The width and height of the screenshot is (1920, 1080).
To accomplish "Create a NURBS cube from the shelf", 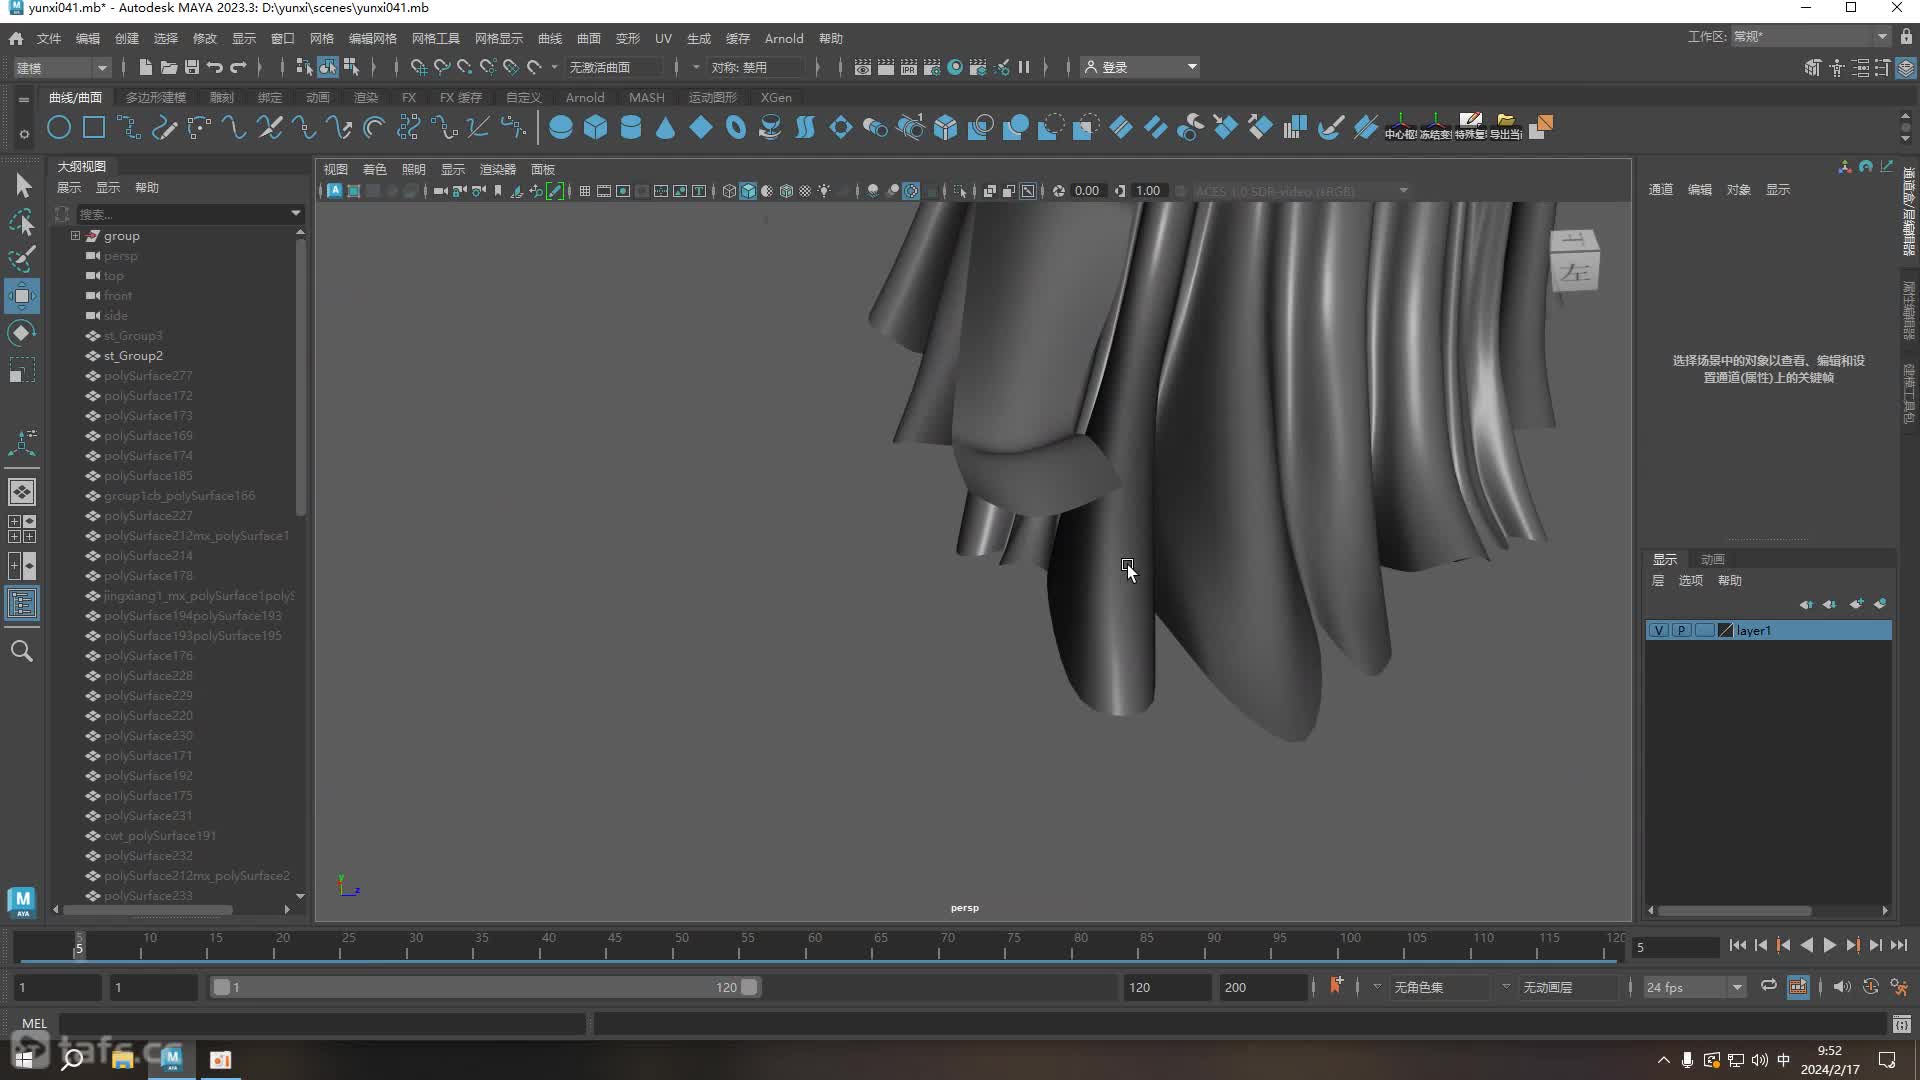I will 596,128.
